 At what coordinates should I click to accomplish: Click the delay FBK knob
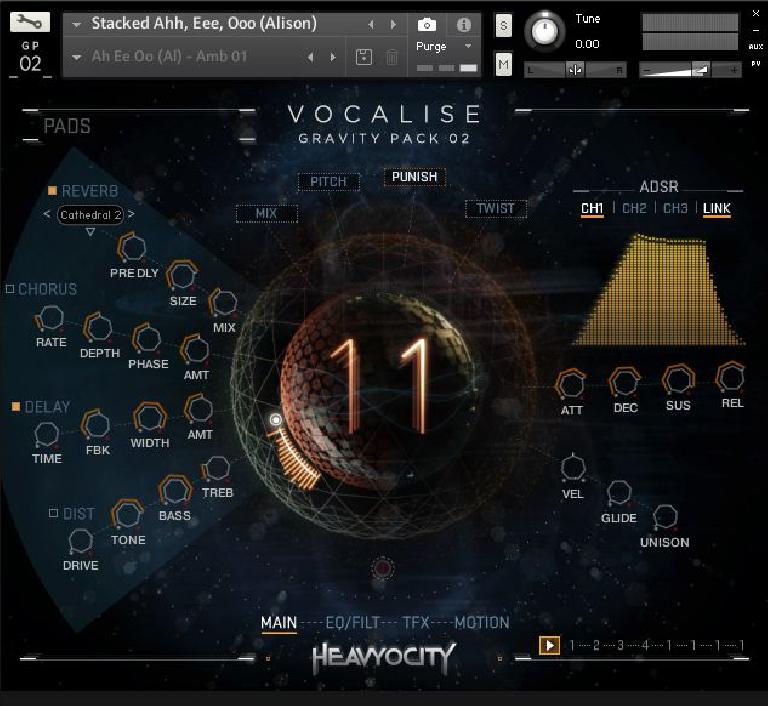96,425
